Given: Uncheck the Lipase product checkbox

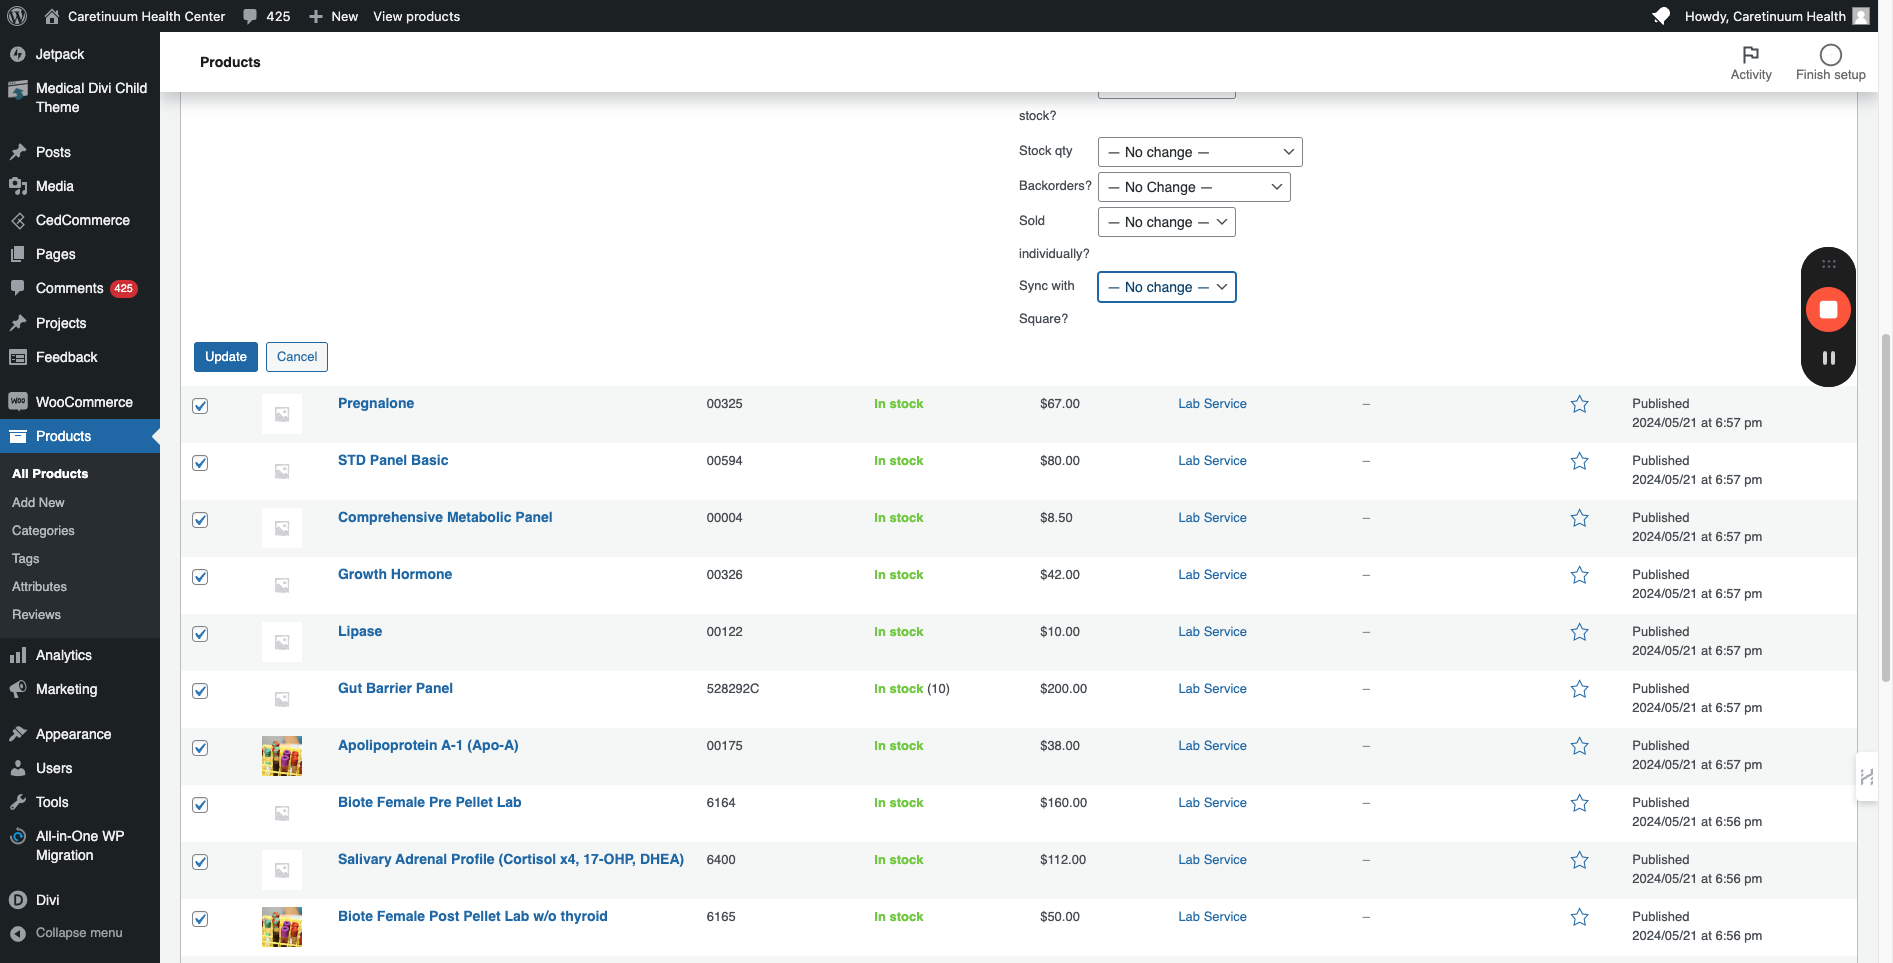Looking at the screenshot, I should click(200, 634).
